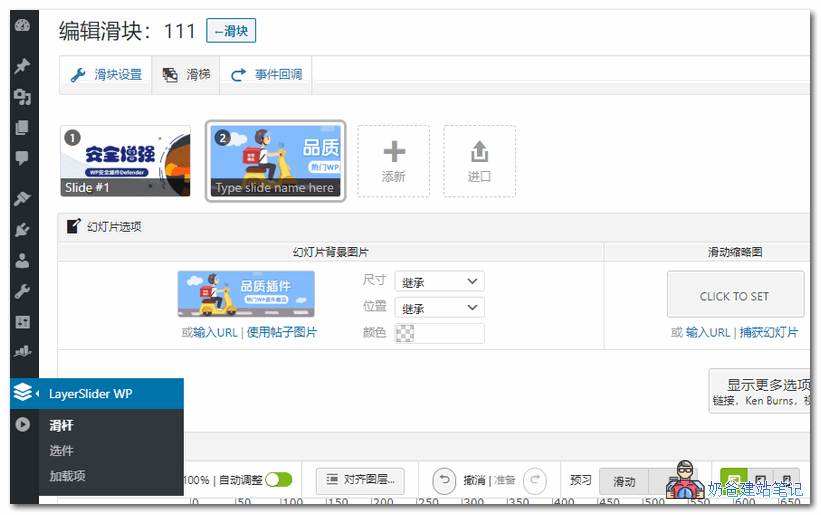821x515 pixels.
Task: Switch to the 滑块设置 tab
Action: (105, 75)
